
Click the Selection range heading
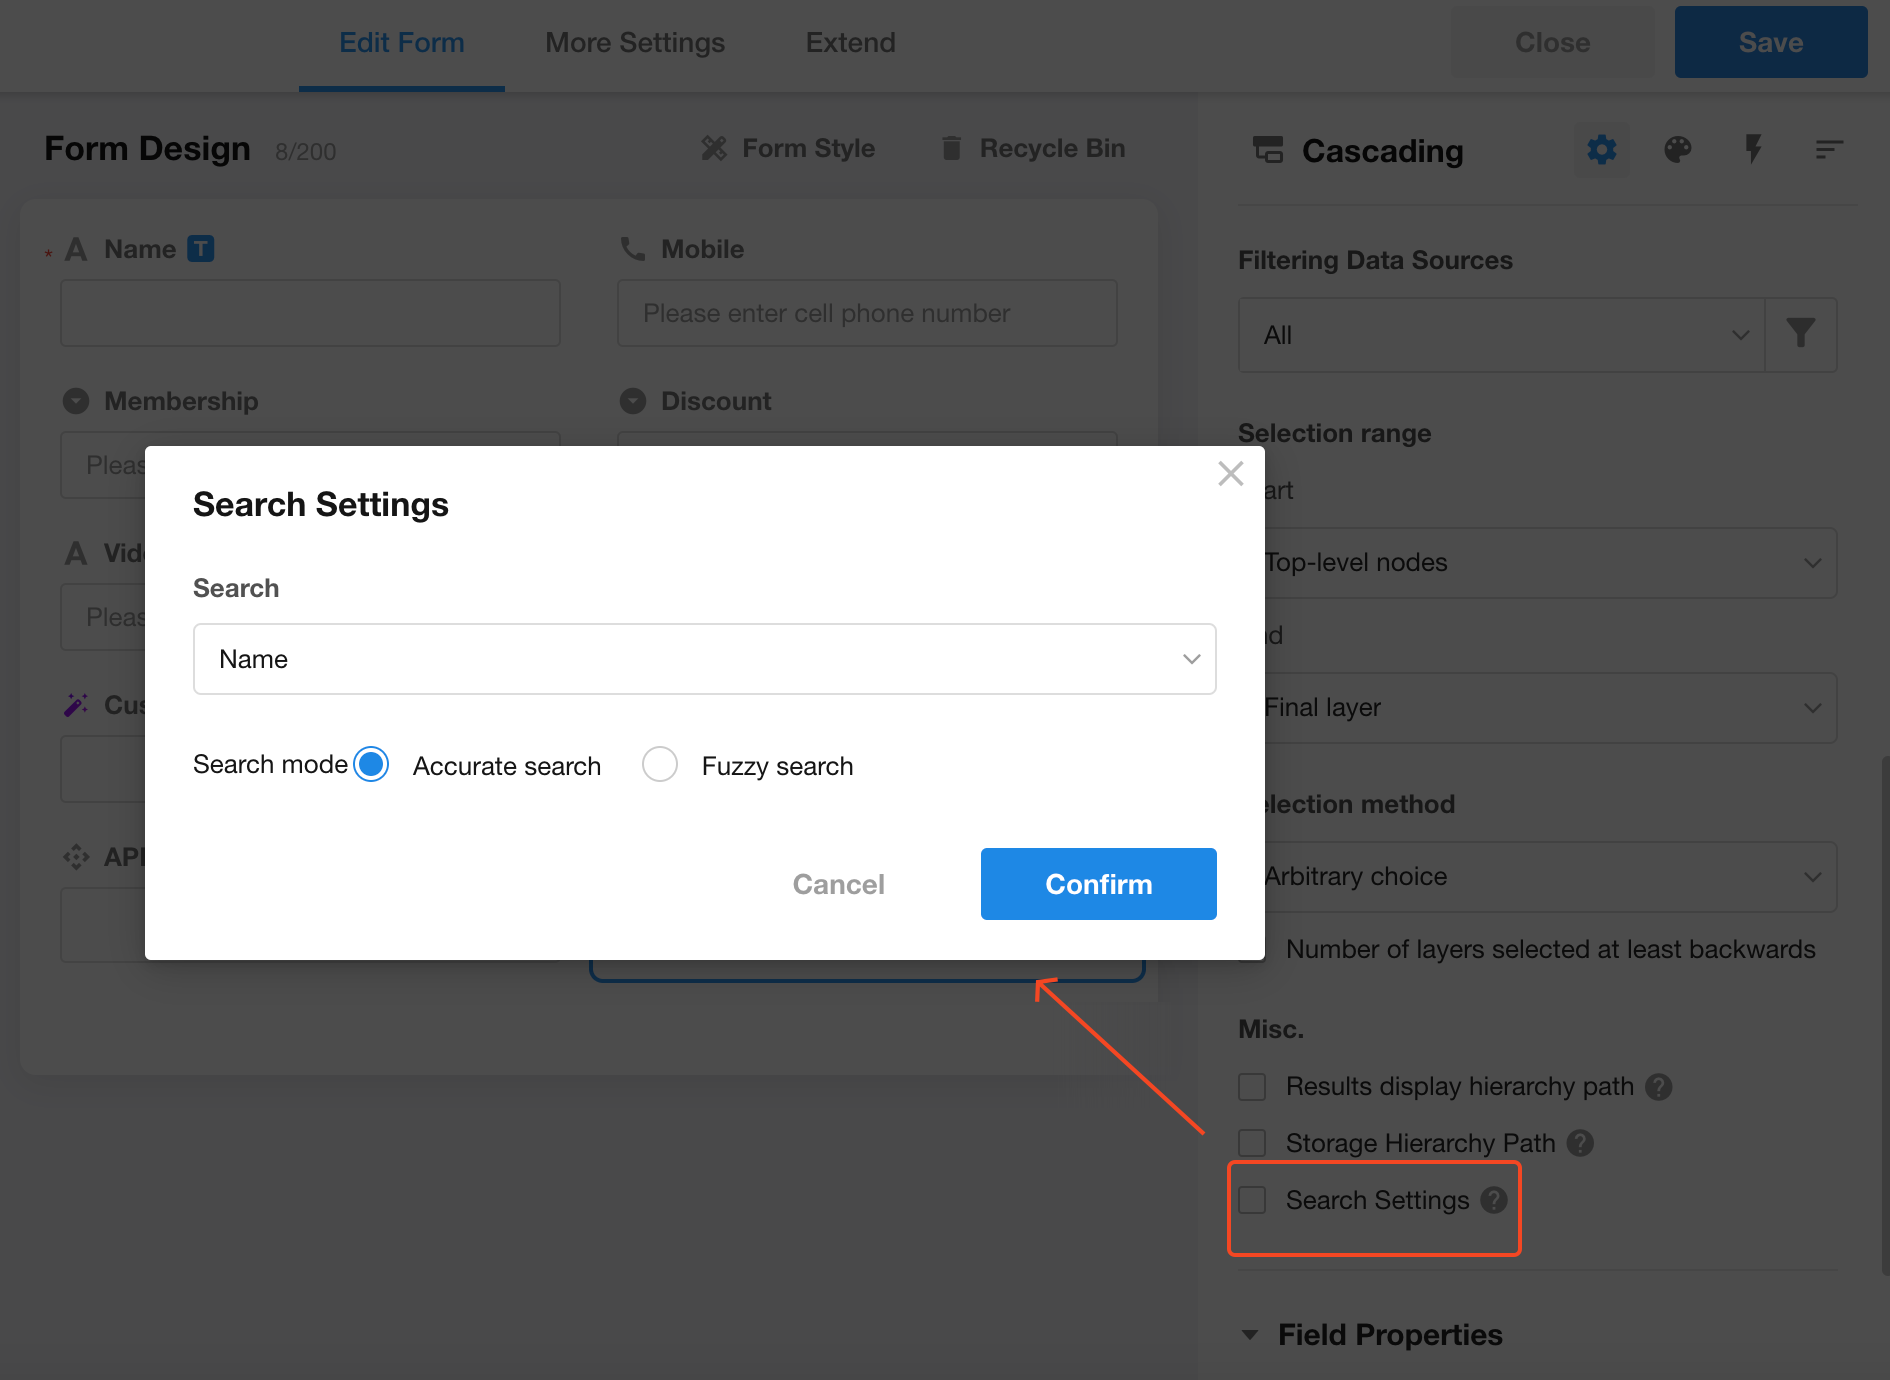[1335, 433]
